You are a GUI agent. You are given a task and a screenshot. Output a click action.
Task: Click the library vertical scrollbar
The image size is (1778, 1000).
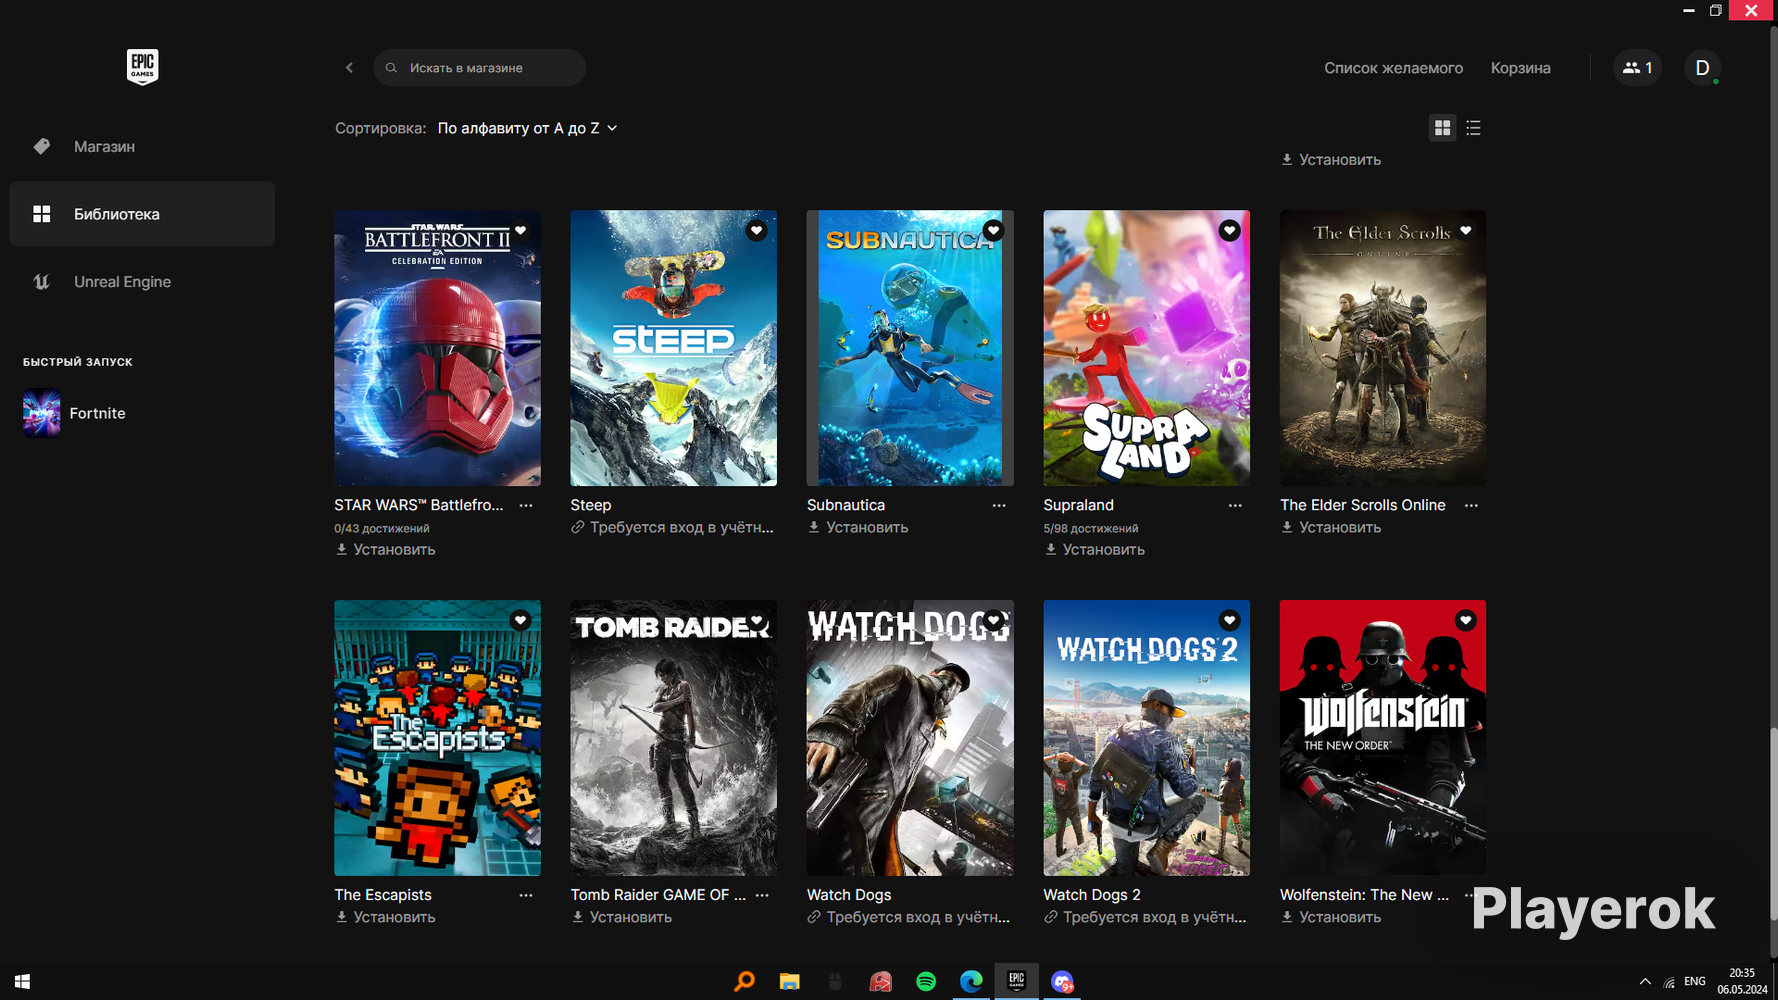1773,823
